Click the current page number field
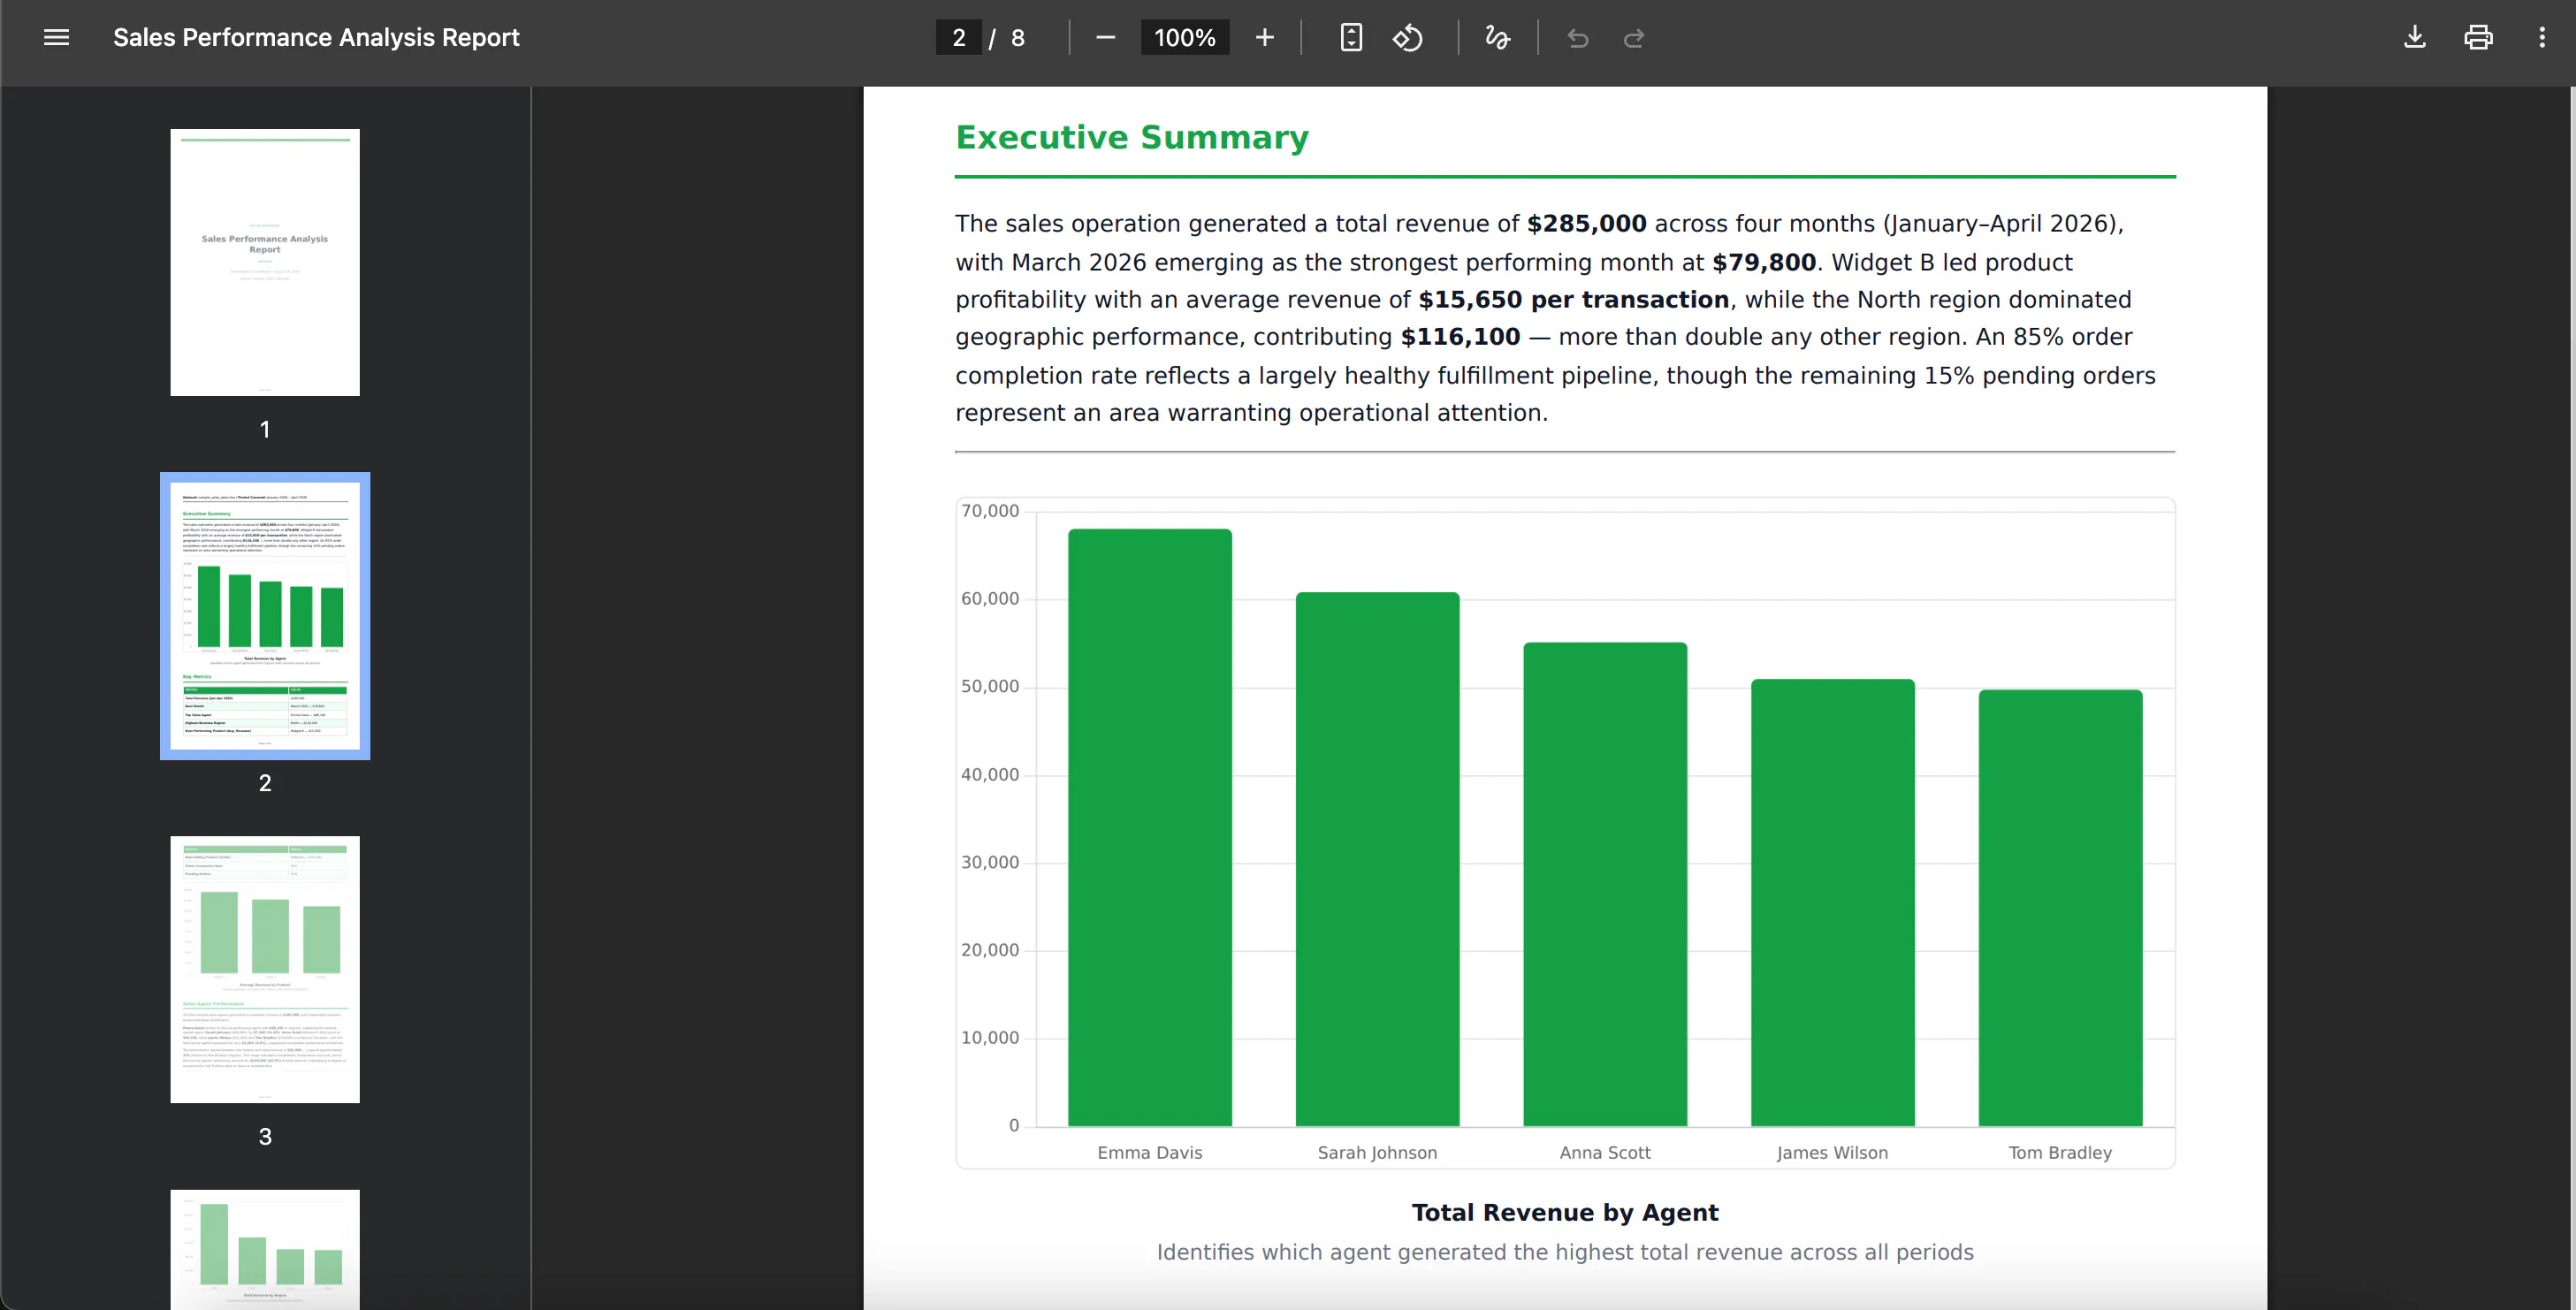This screenshot has width=2576, height=1310. tap(958, 38)
